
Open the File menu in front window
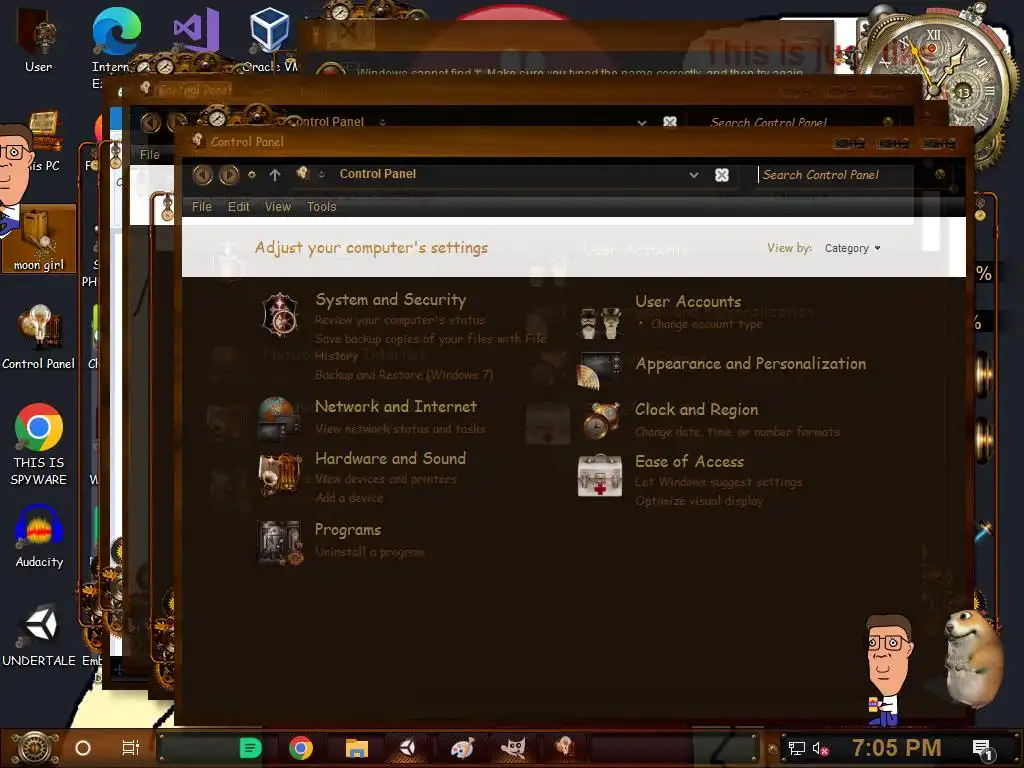click(x=201, y=206)
